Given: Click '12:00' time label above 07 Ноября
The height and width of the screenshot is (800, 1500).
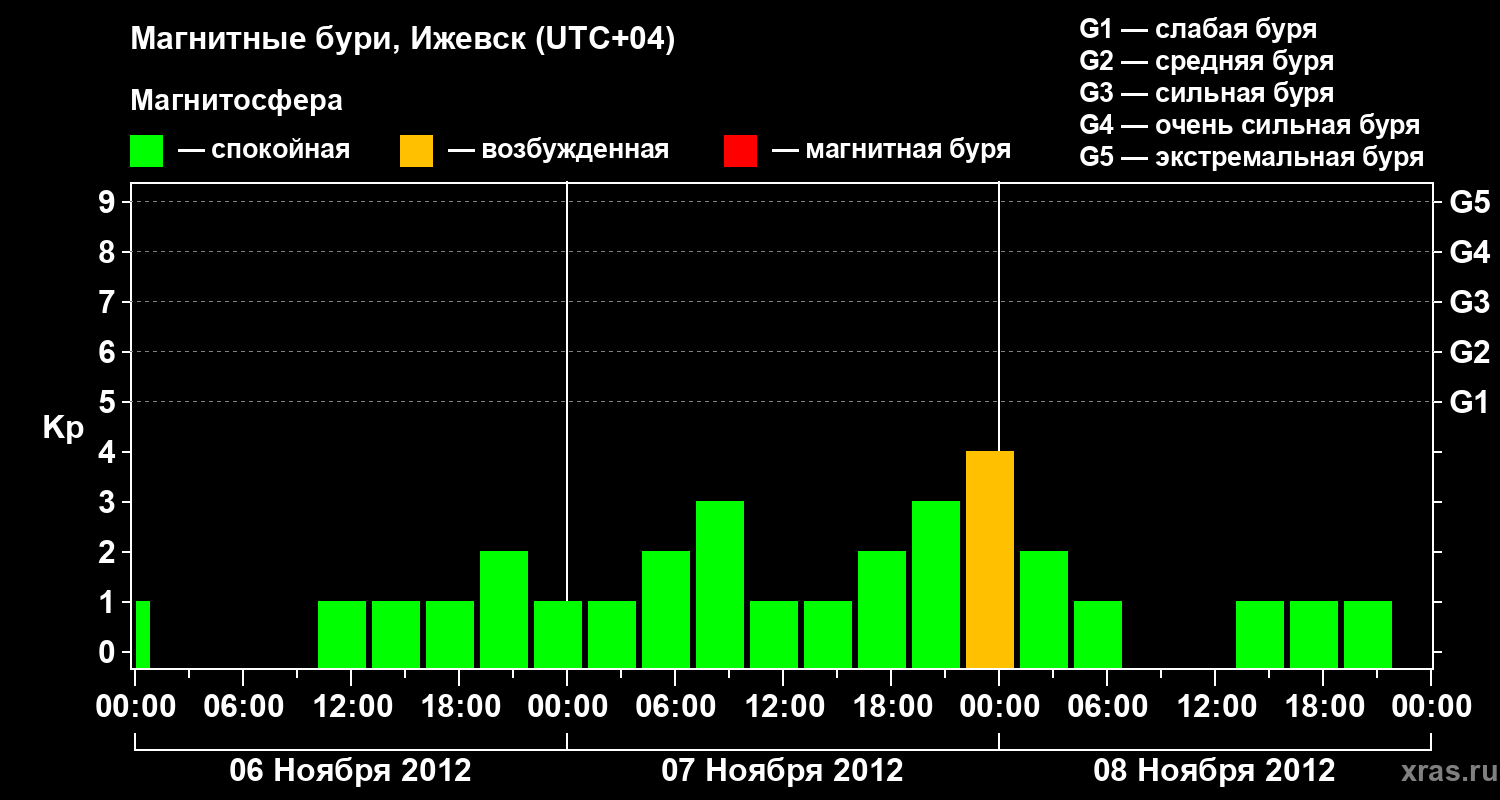Looking at the screenshot, I should tap(783, 706).
